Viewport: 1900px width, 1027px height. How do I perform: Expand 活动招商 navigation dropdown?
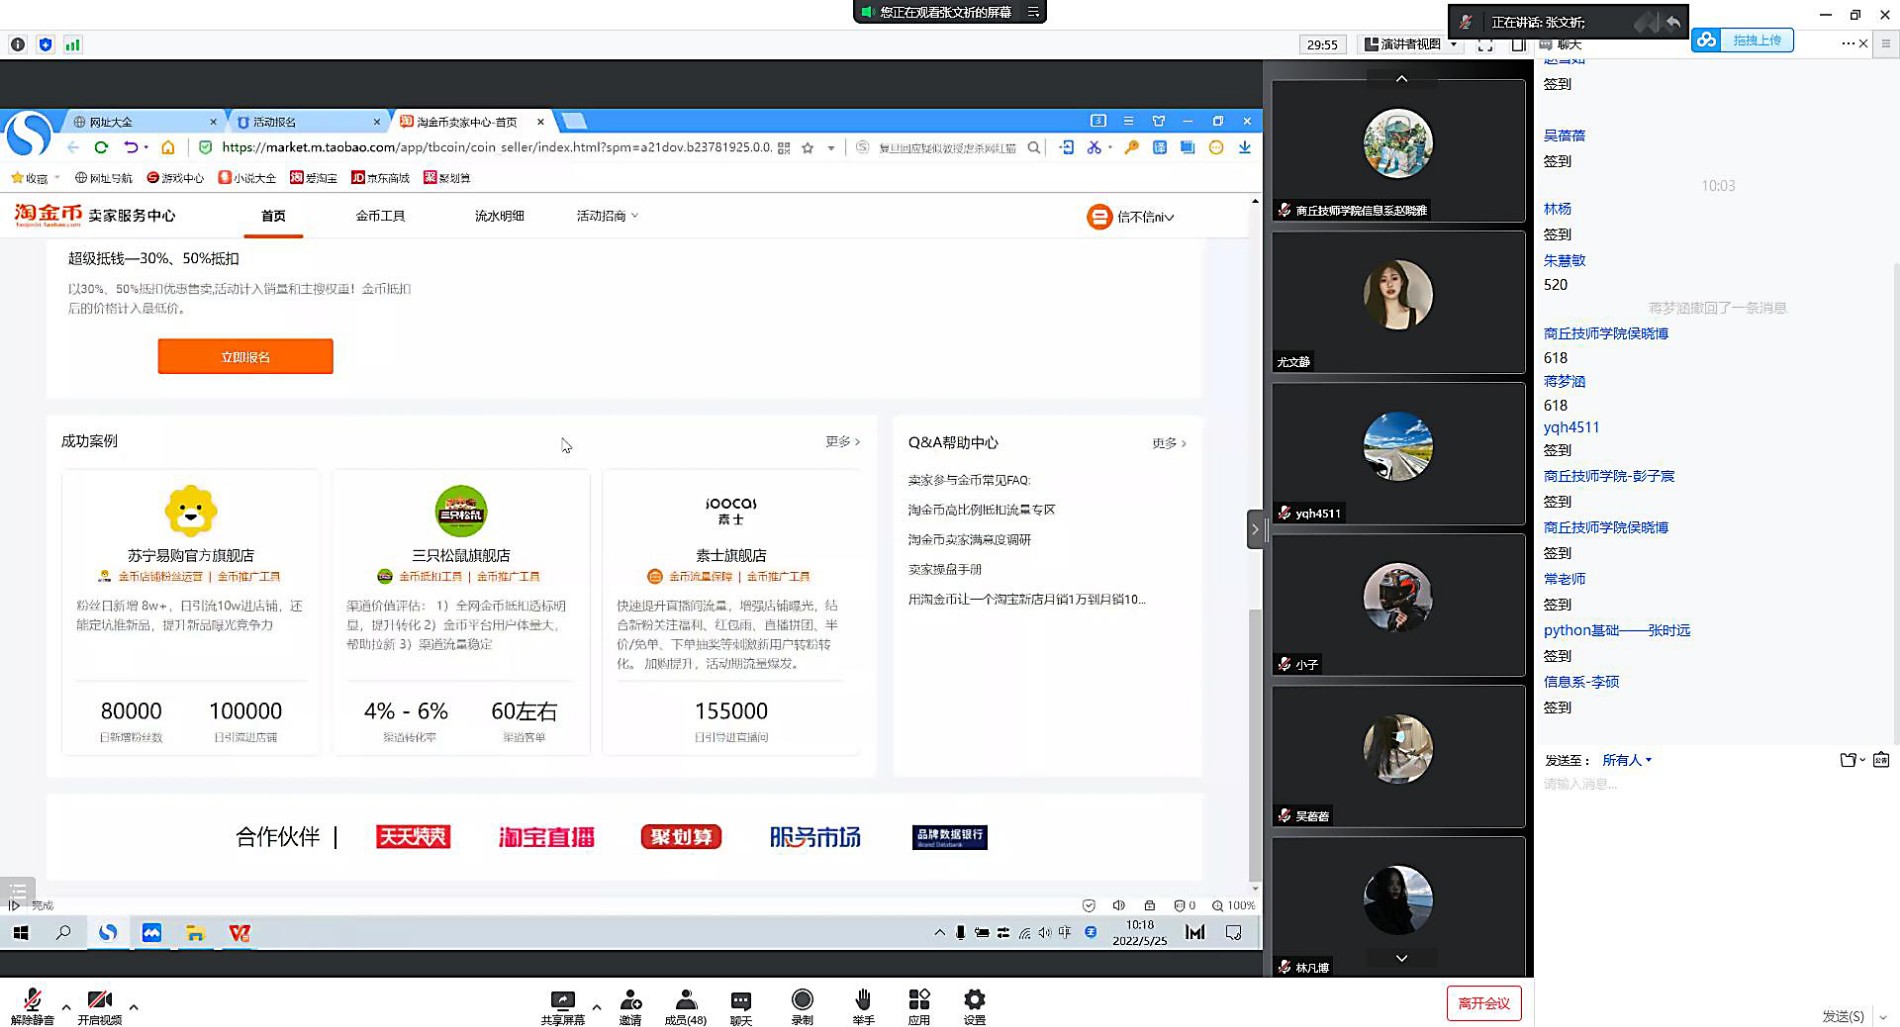[607, 216]
